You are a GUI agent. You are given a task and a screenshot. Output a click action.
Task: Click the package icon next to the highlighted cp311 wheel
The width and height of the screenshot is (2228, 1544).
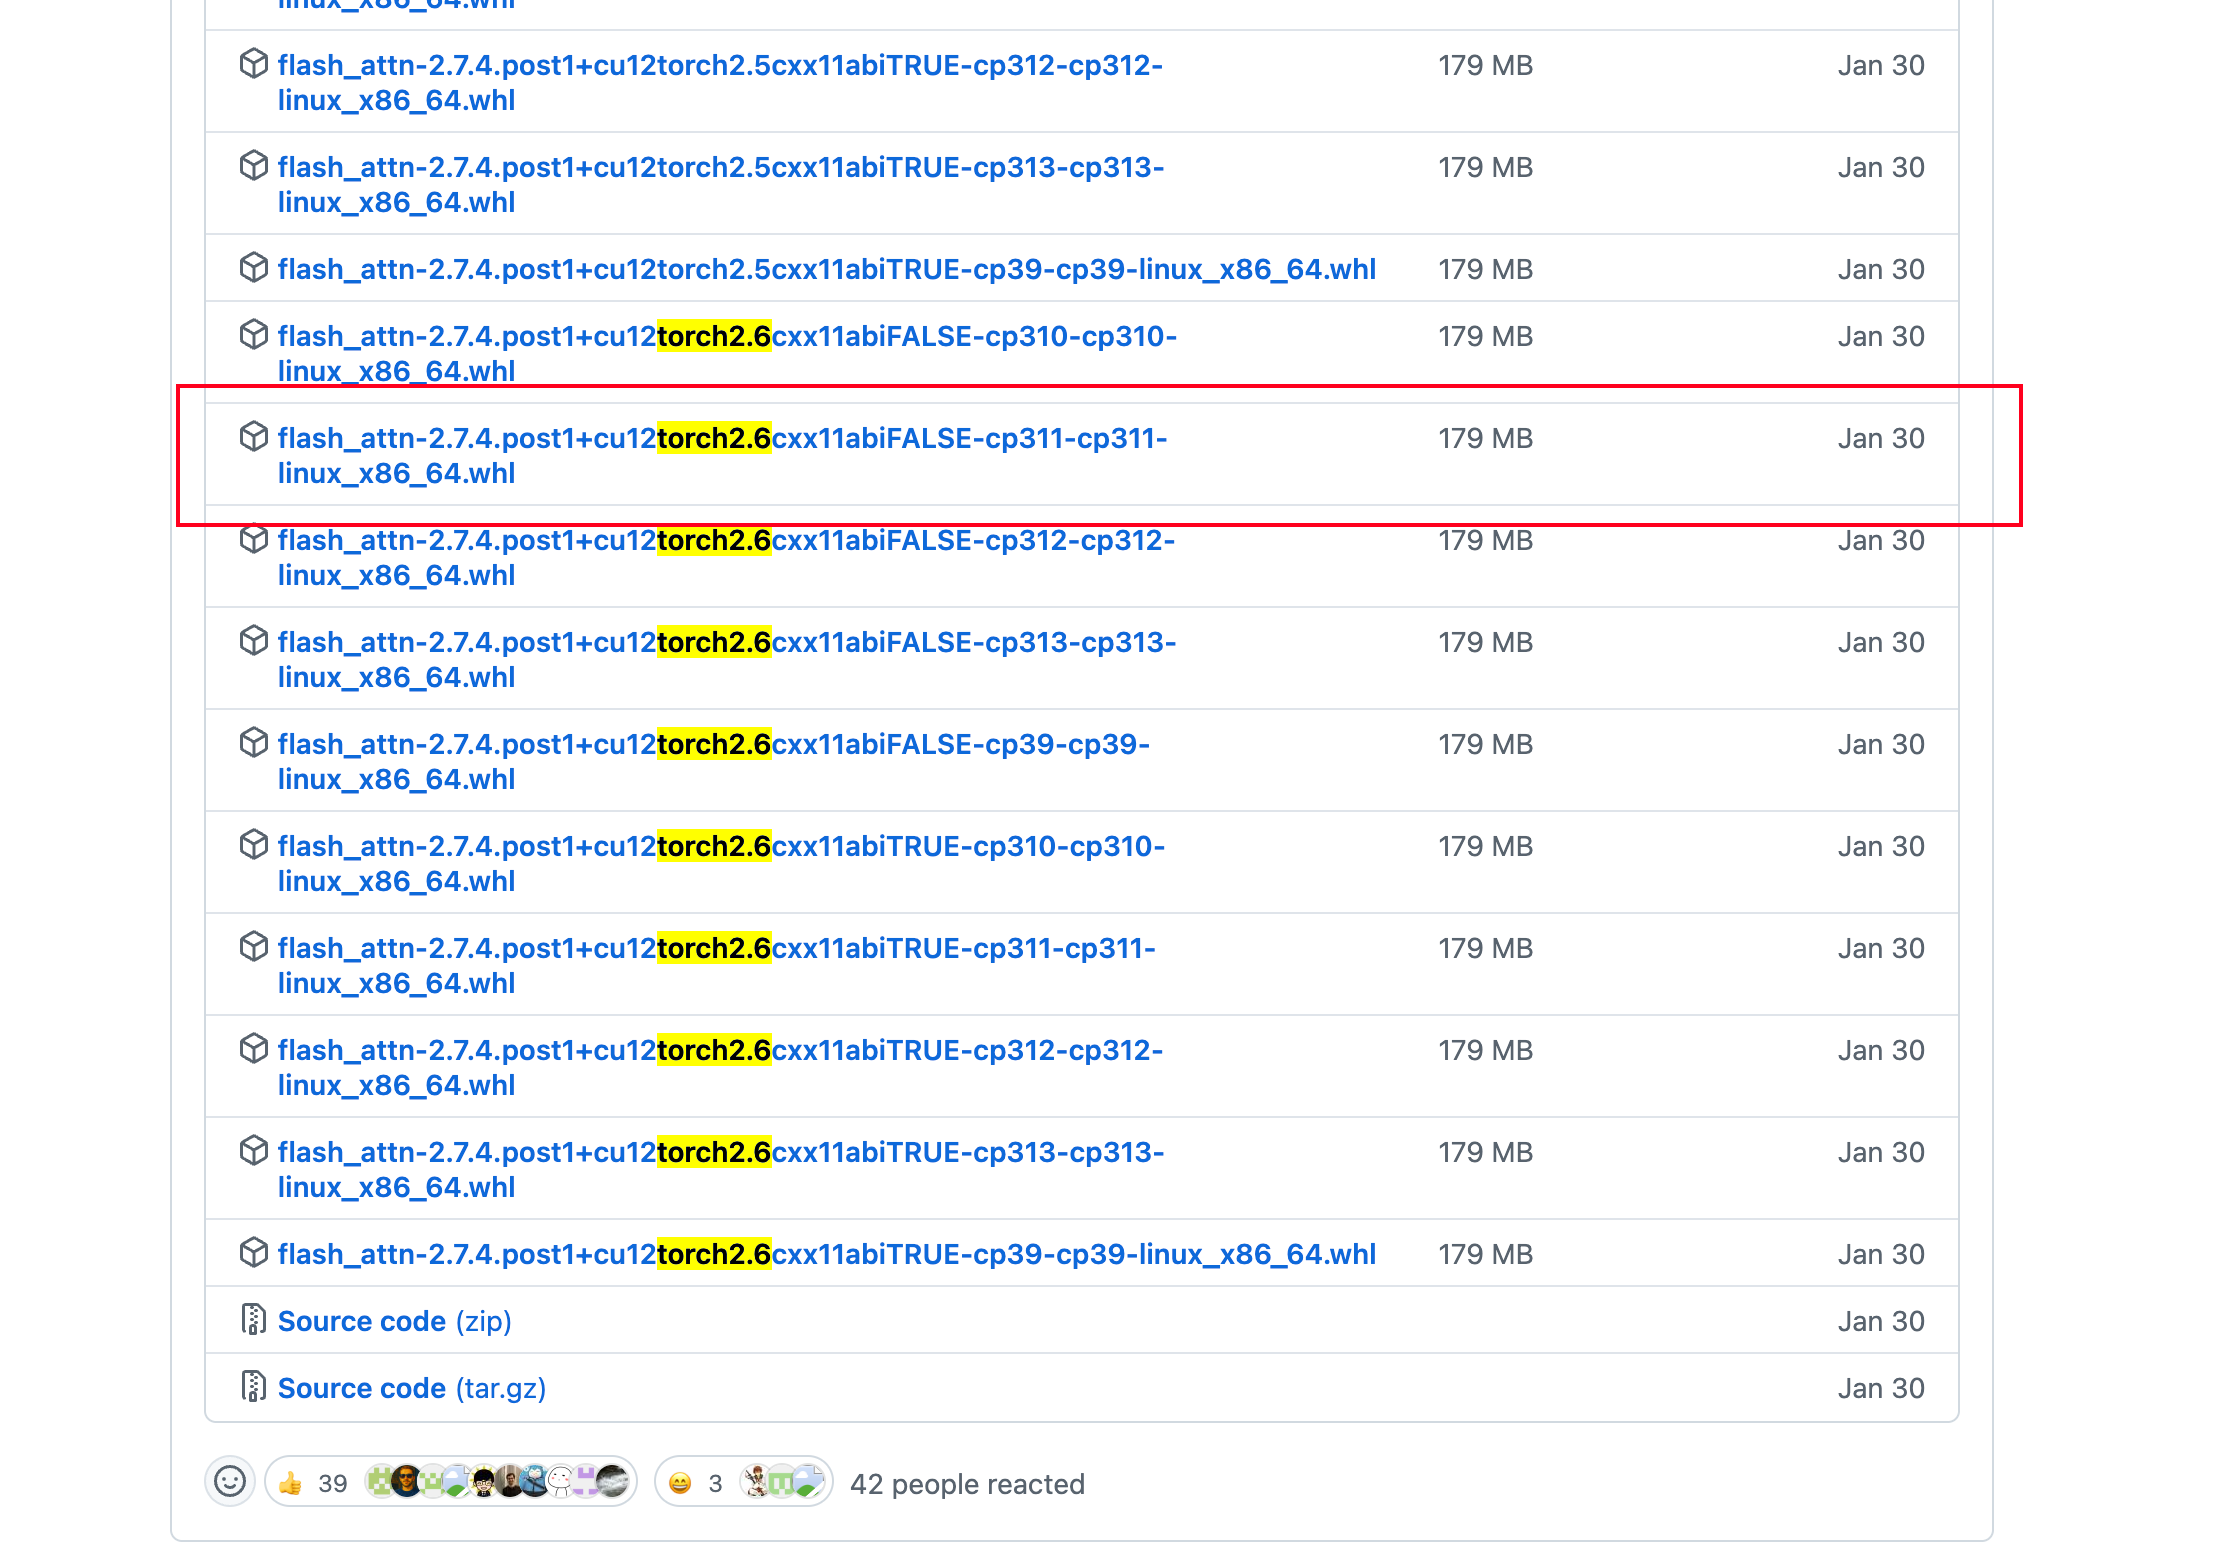[x=255, y=438]
